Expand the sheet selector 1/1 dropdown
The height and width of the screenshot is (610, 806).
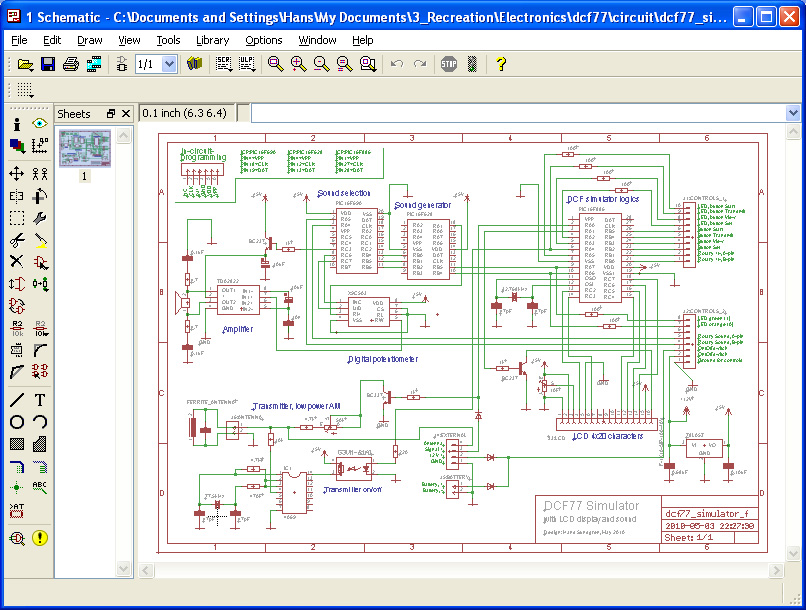click(x=169, y=64)
